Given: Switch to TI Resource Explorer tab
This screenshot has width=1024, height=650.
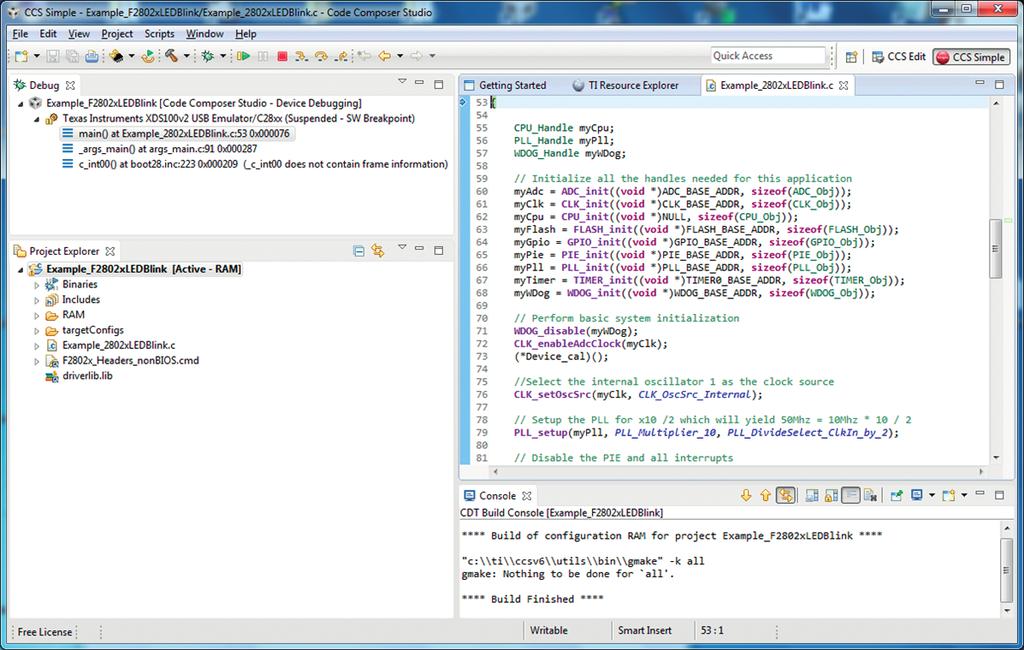Looking at the screenshot, I should pyautogui.click(x=626, y=86).
